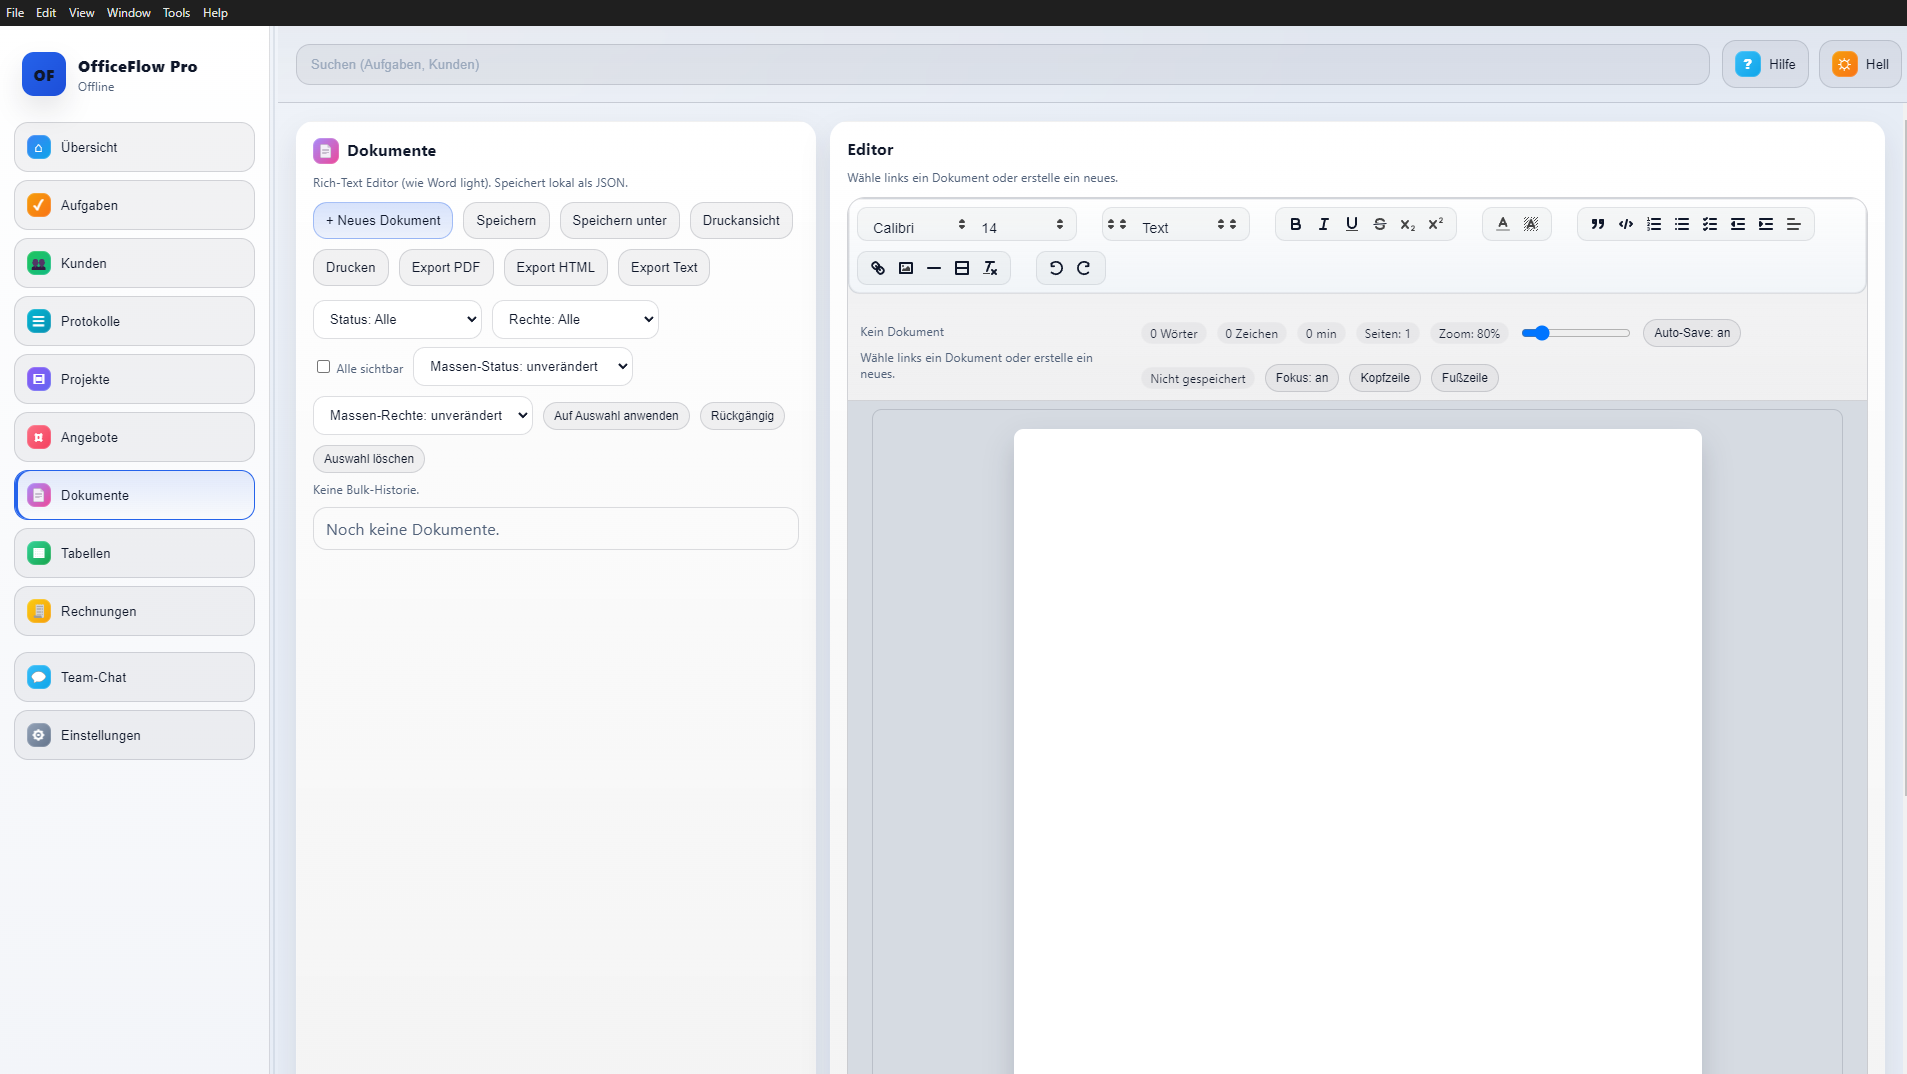
Task: Decrease the indent
Action: click(x=1737, y=224)
